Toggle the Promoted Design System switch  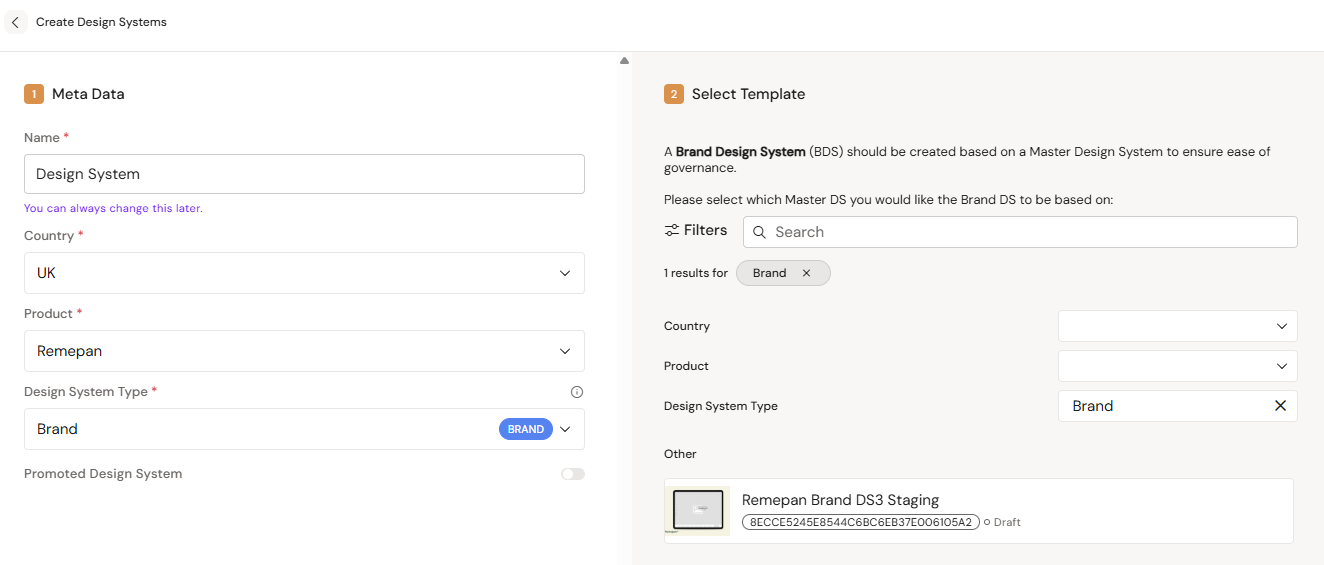(x=573, y=474)
